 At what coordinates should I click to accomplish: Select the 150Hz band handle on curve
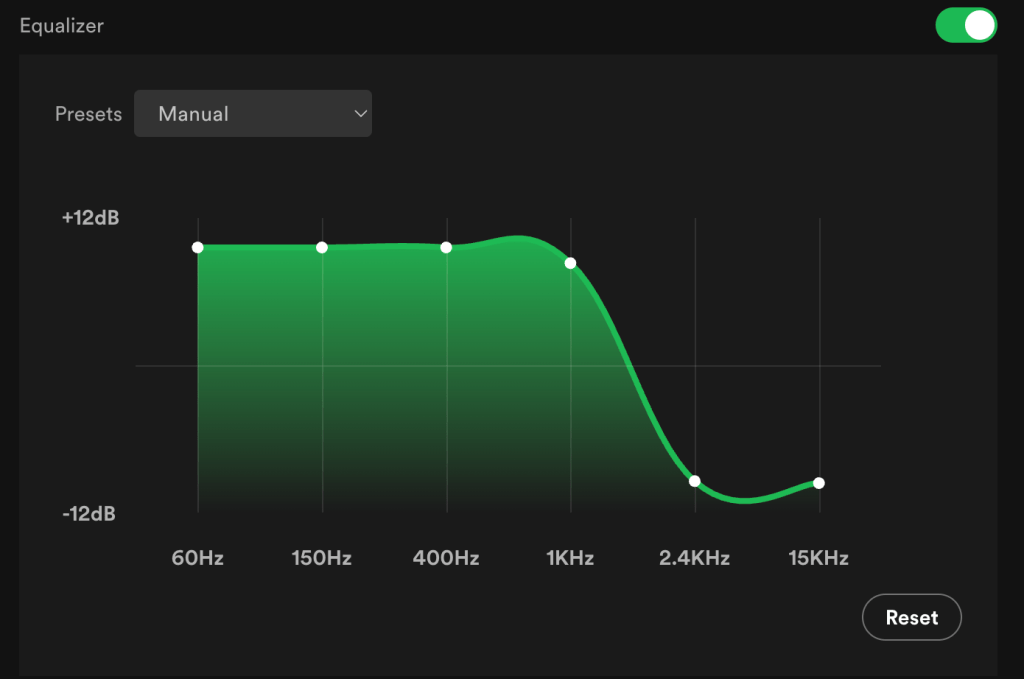click(x=322, y=247)
